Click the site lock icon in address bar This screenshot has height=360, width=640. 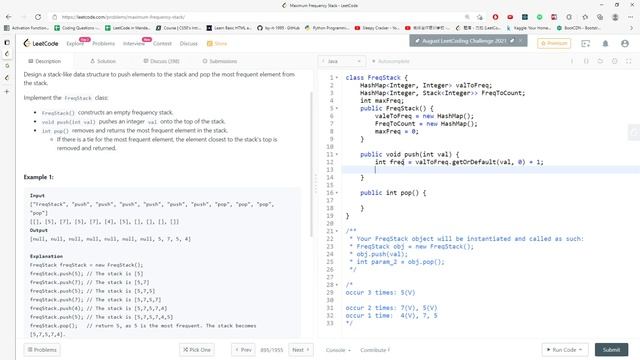[54, 17]
